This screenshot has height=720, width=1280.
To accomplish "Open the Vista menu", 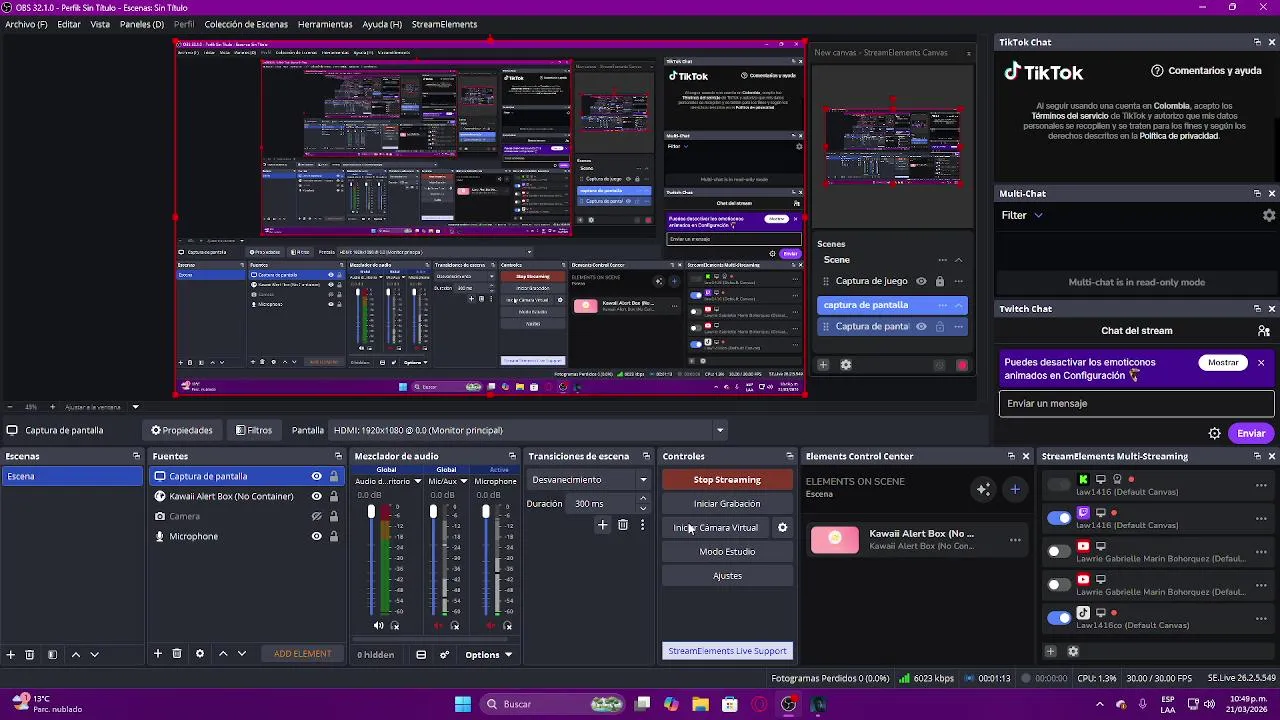I will click(x=100, y=24).
